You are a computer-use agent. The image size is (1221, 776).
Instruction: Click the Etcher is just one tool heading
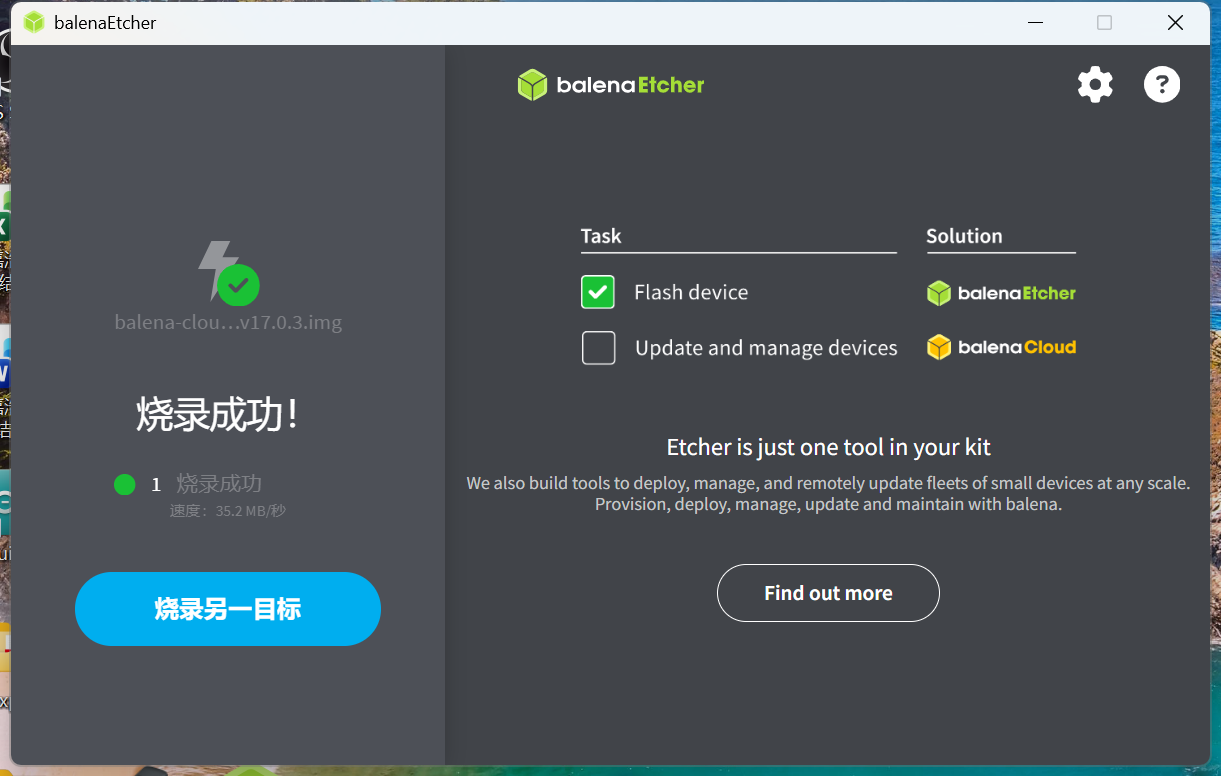click(828, 447)
